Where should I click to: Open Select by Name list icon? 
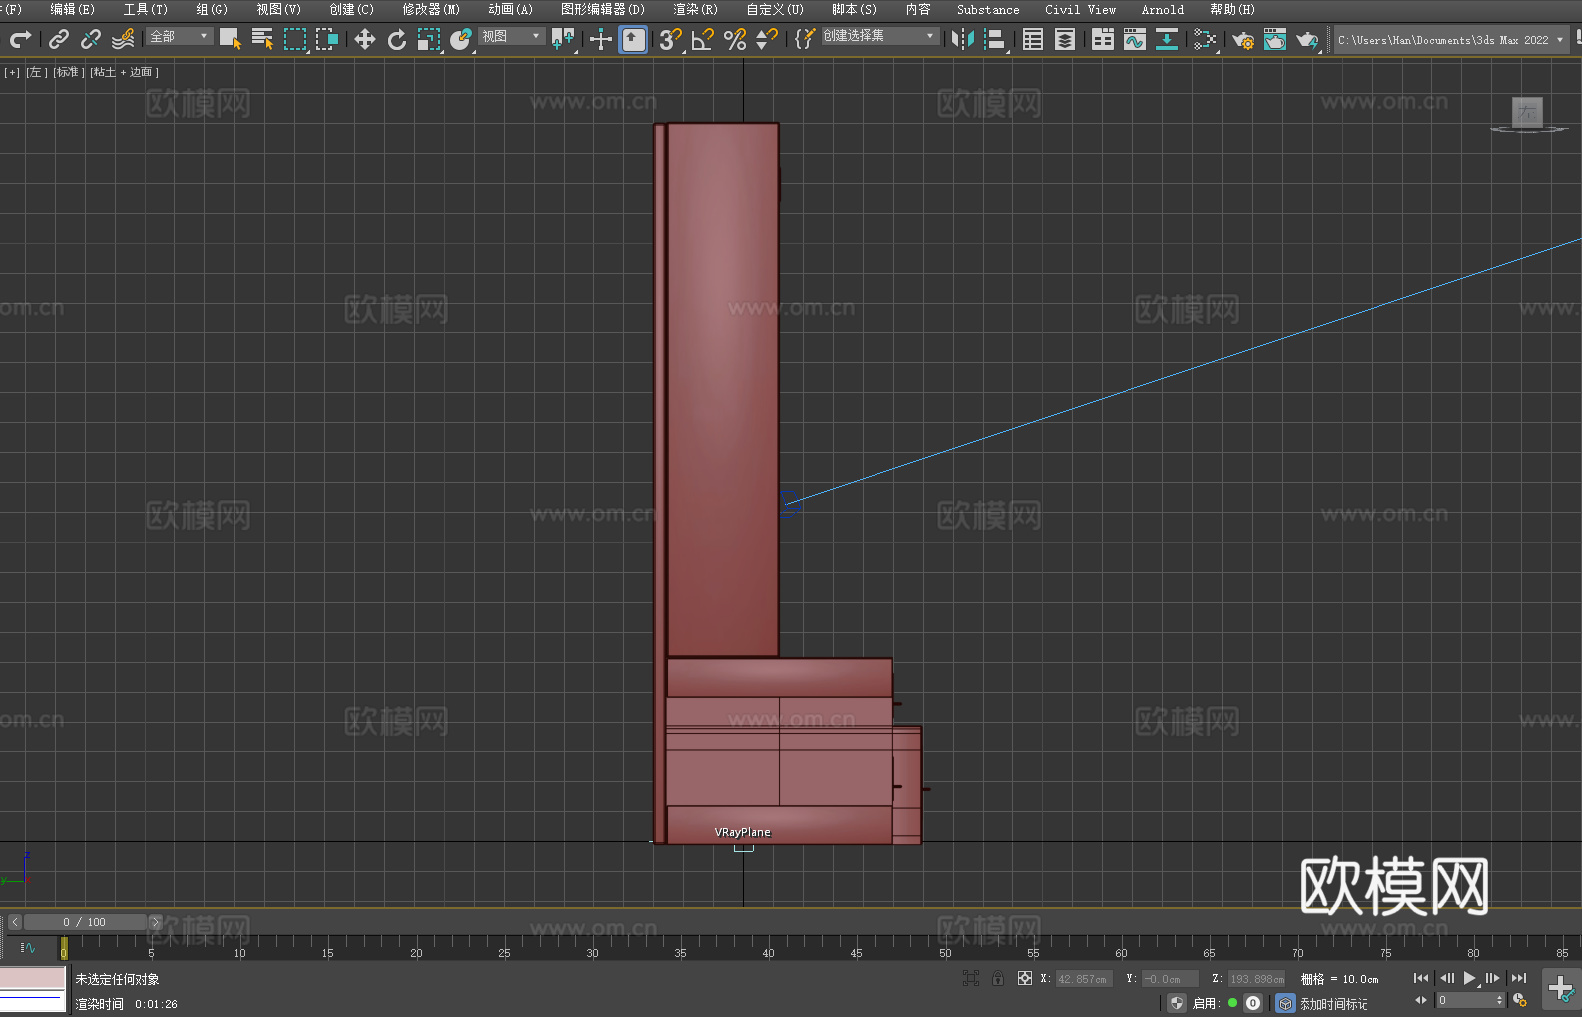[262, 39]
